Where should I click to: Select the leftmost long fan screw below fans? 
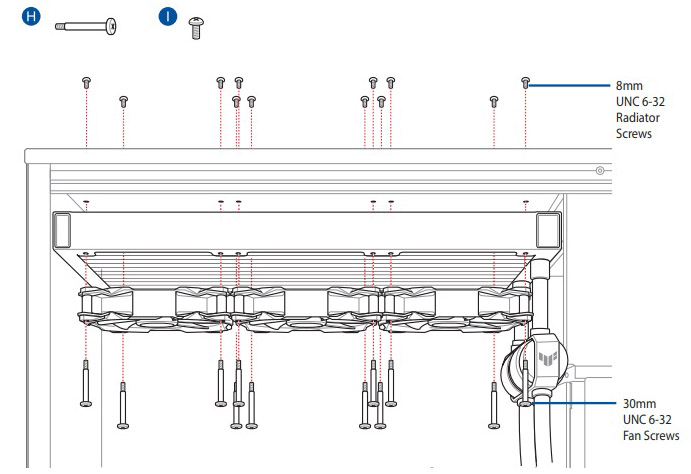(86, 385)
